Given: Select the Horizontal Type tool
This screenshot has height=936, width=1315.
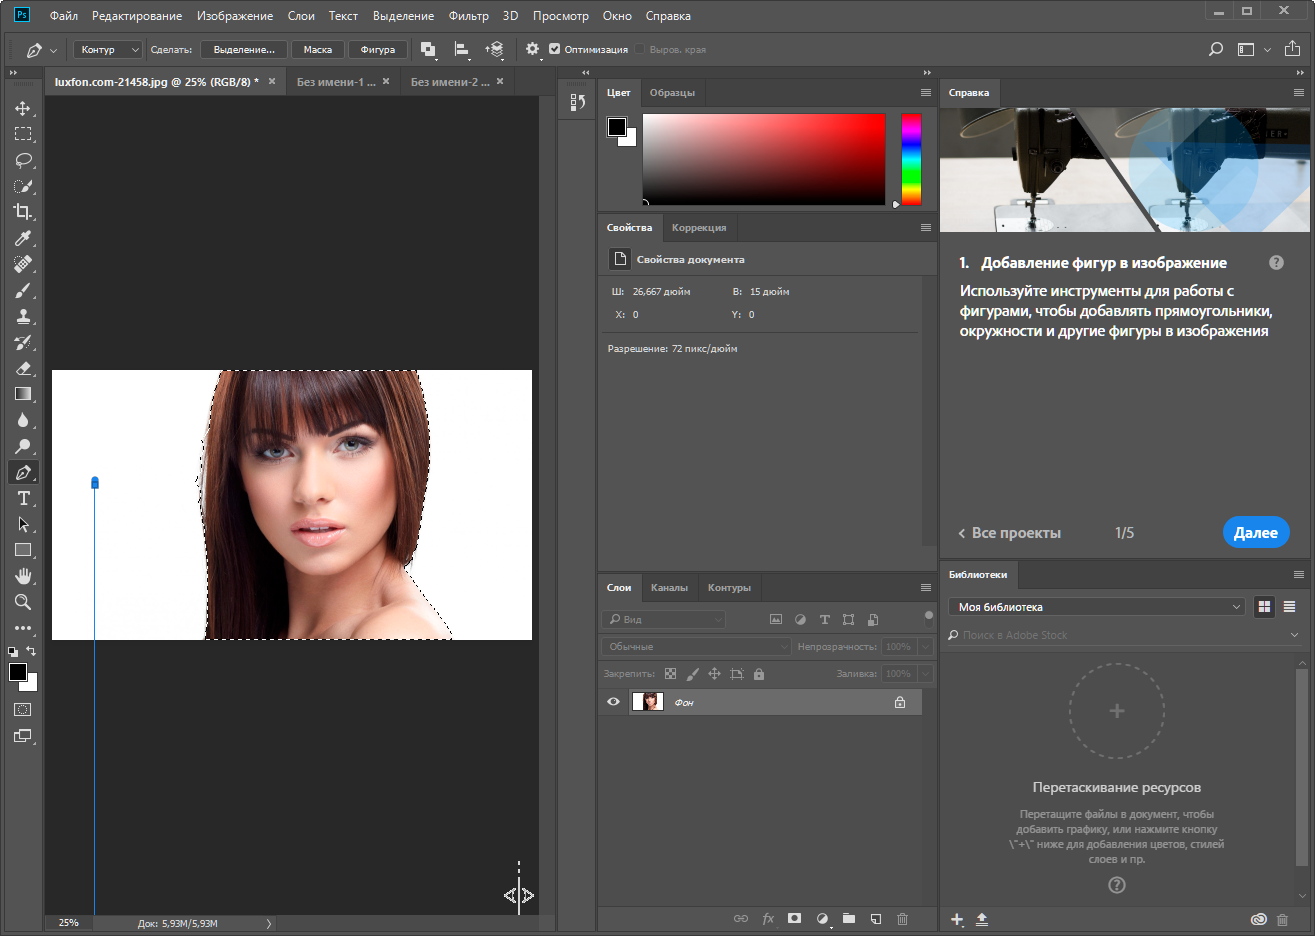Looking at the screenshot, I should pos(23,498).
